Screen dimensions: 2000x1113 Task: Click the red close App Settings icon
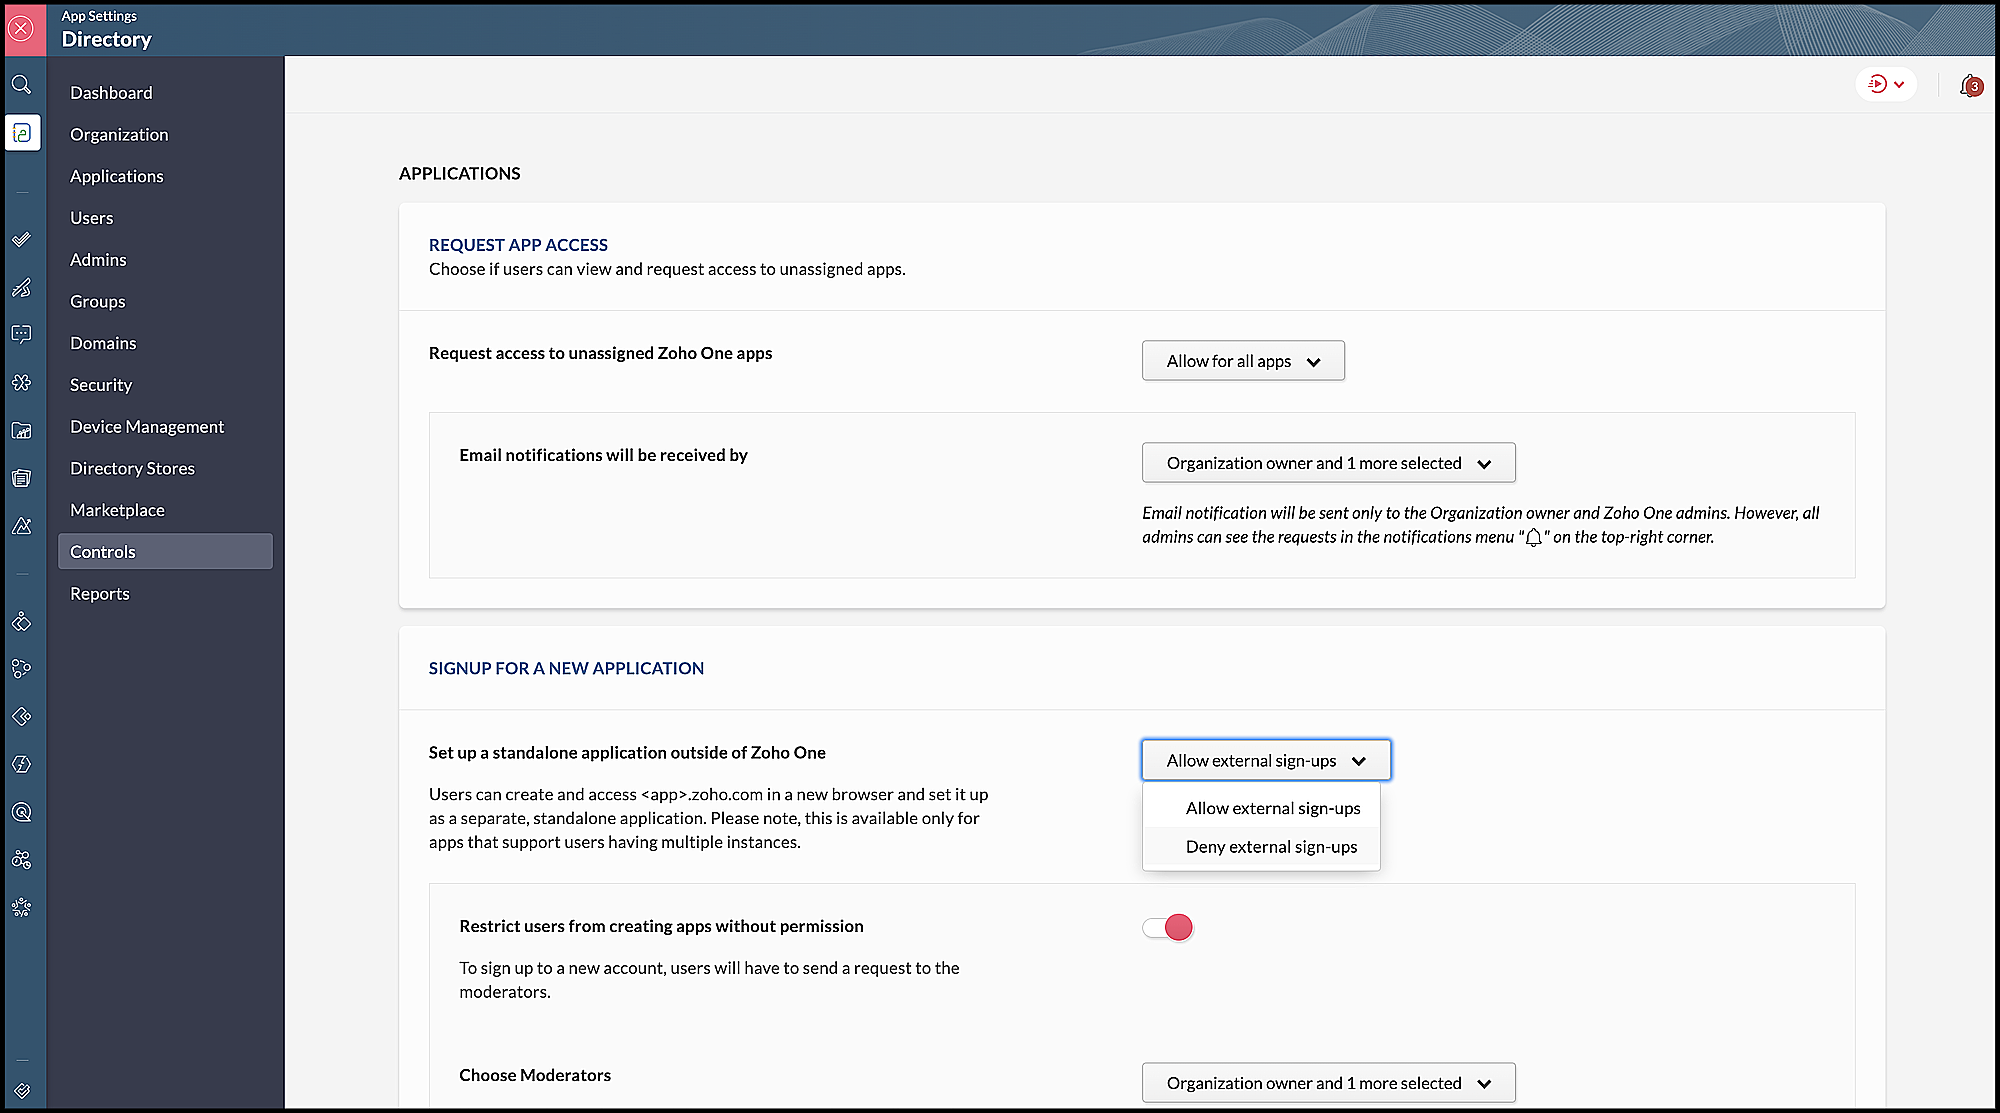click(x=22, y=29)
